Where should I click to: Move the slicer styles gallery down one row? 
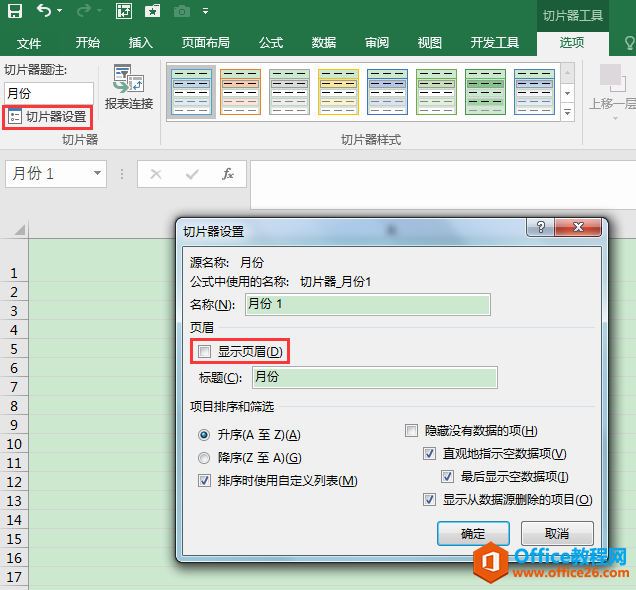click(568, 93)
